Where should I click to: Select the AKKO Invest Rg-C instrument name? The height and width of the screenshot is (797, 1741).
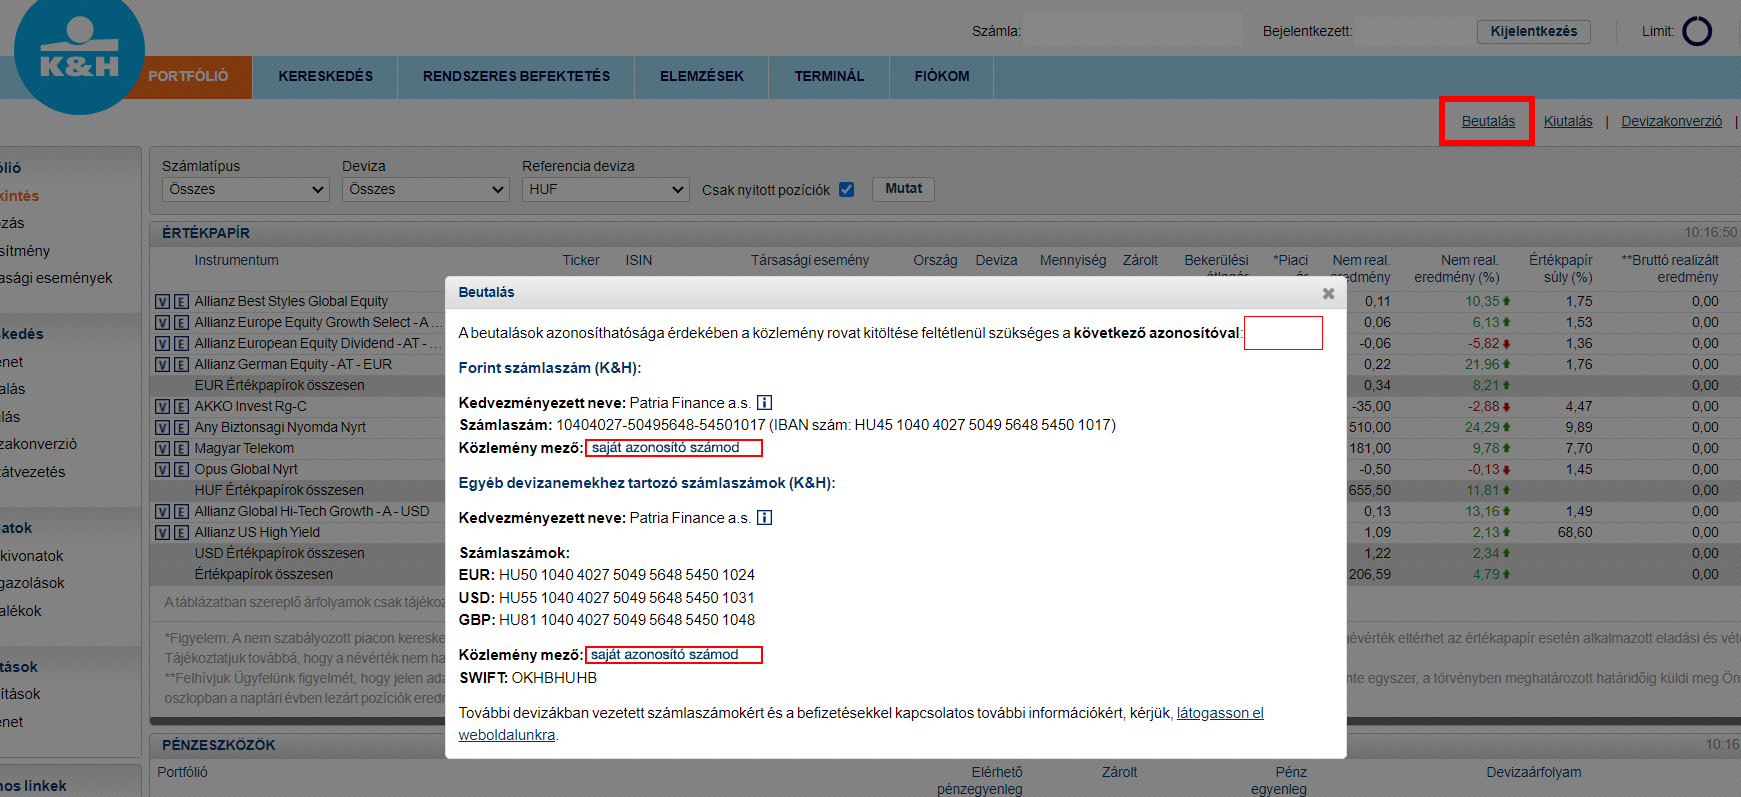[251, 406]
